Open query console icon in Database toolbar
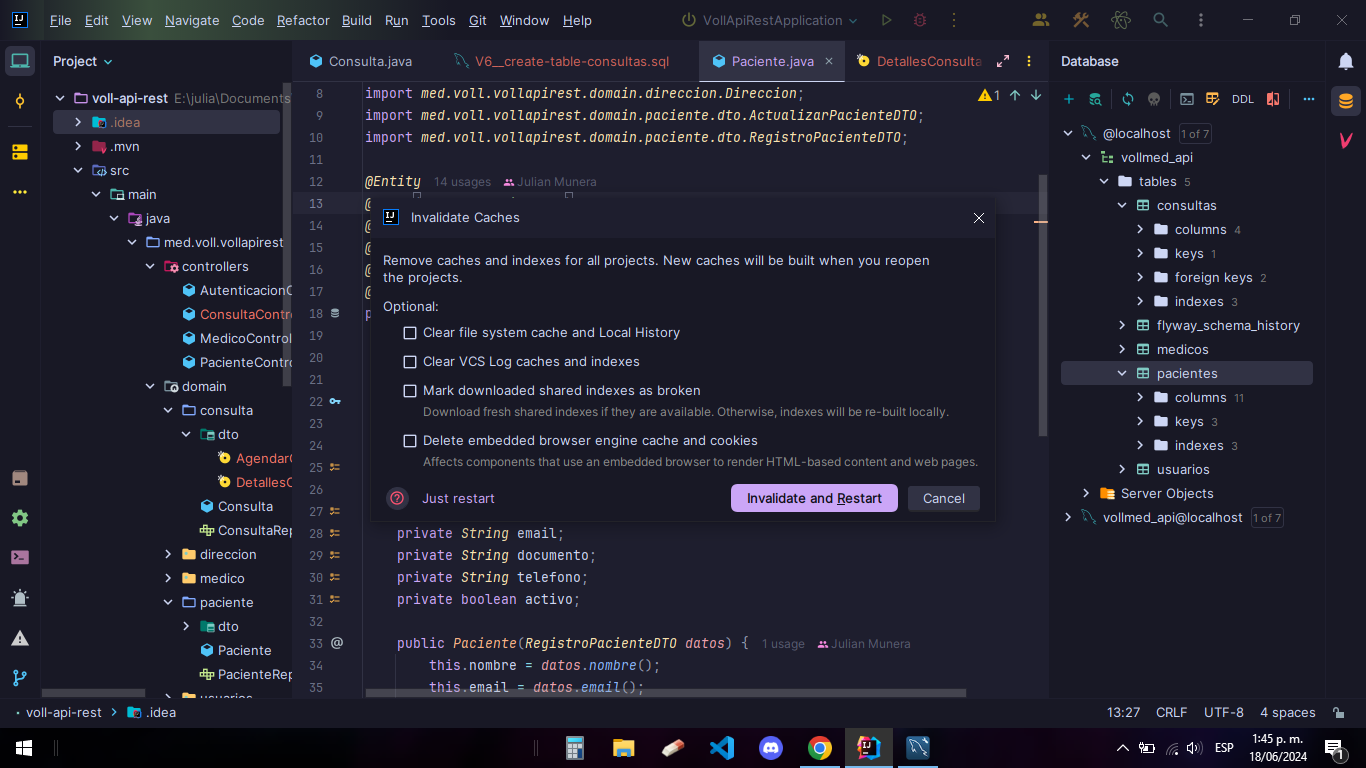The height and width of the screenshot is (768, 1366). [1187, 99]
